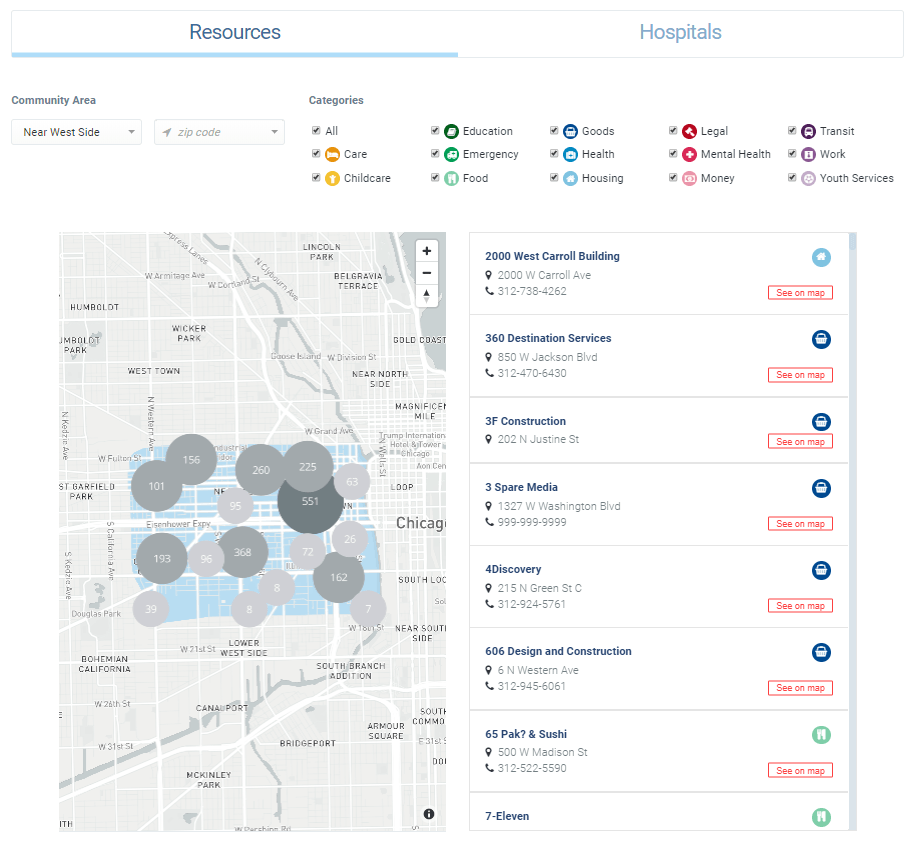This screenshot has width=916, height=844.
Task: Open the 4Discovery resource link
Action: (513, 569)
